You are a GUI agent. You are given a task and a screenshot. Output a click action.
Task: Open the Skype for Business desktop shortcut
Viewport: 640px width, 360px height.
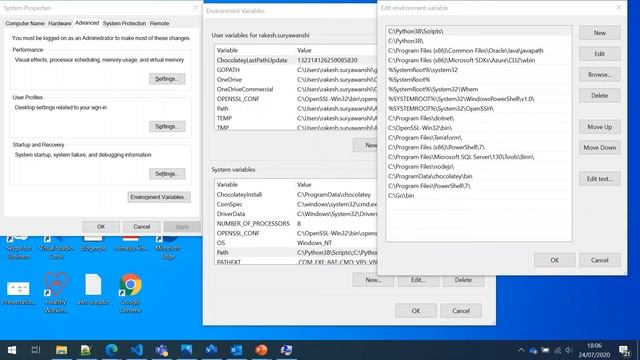(x=18, y=248)
